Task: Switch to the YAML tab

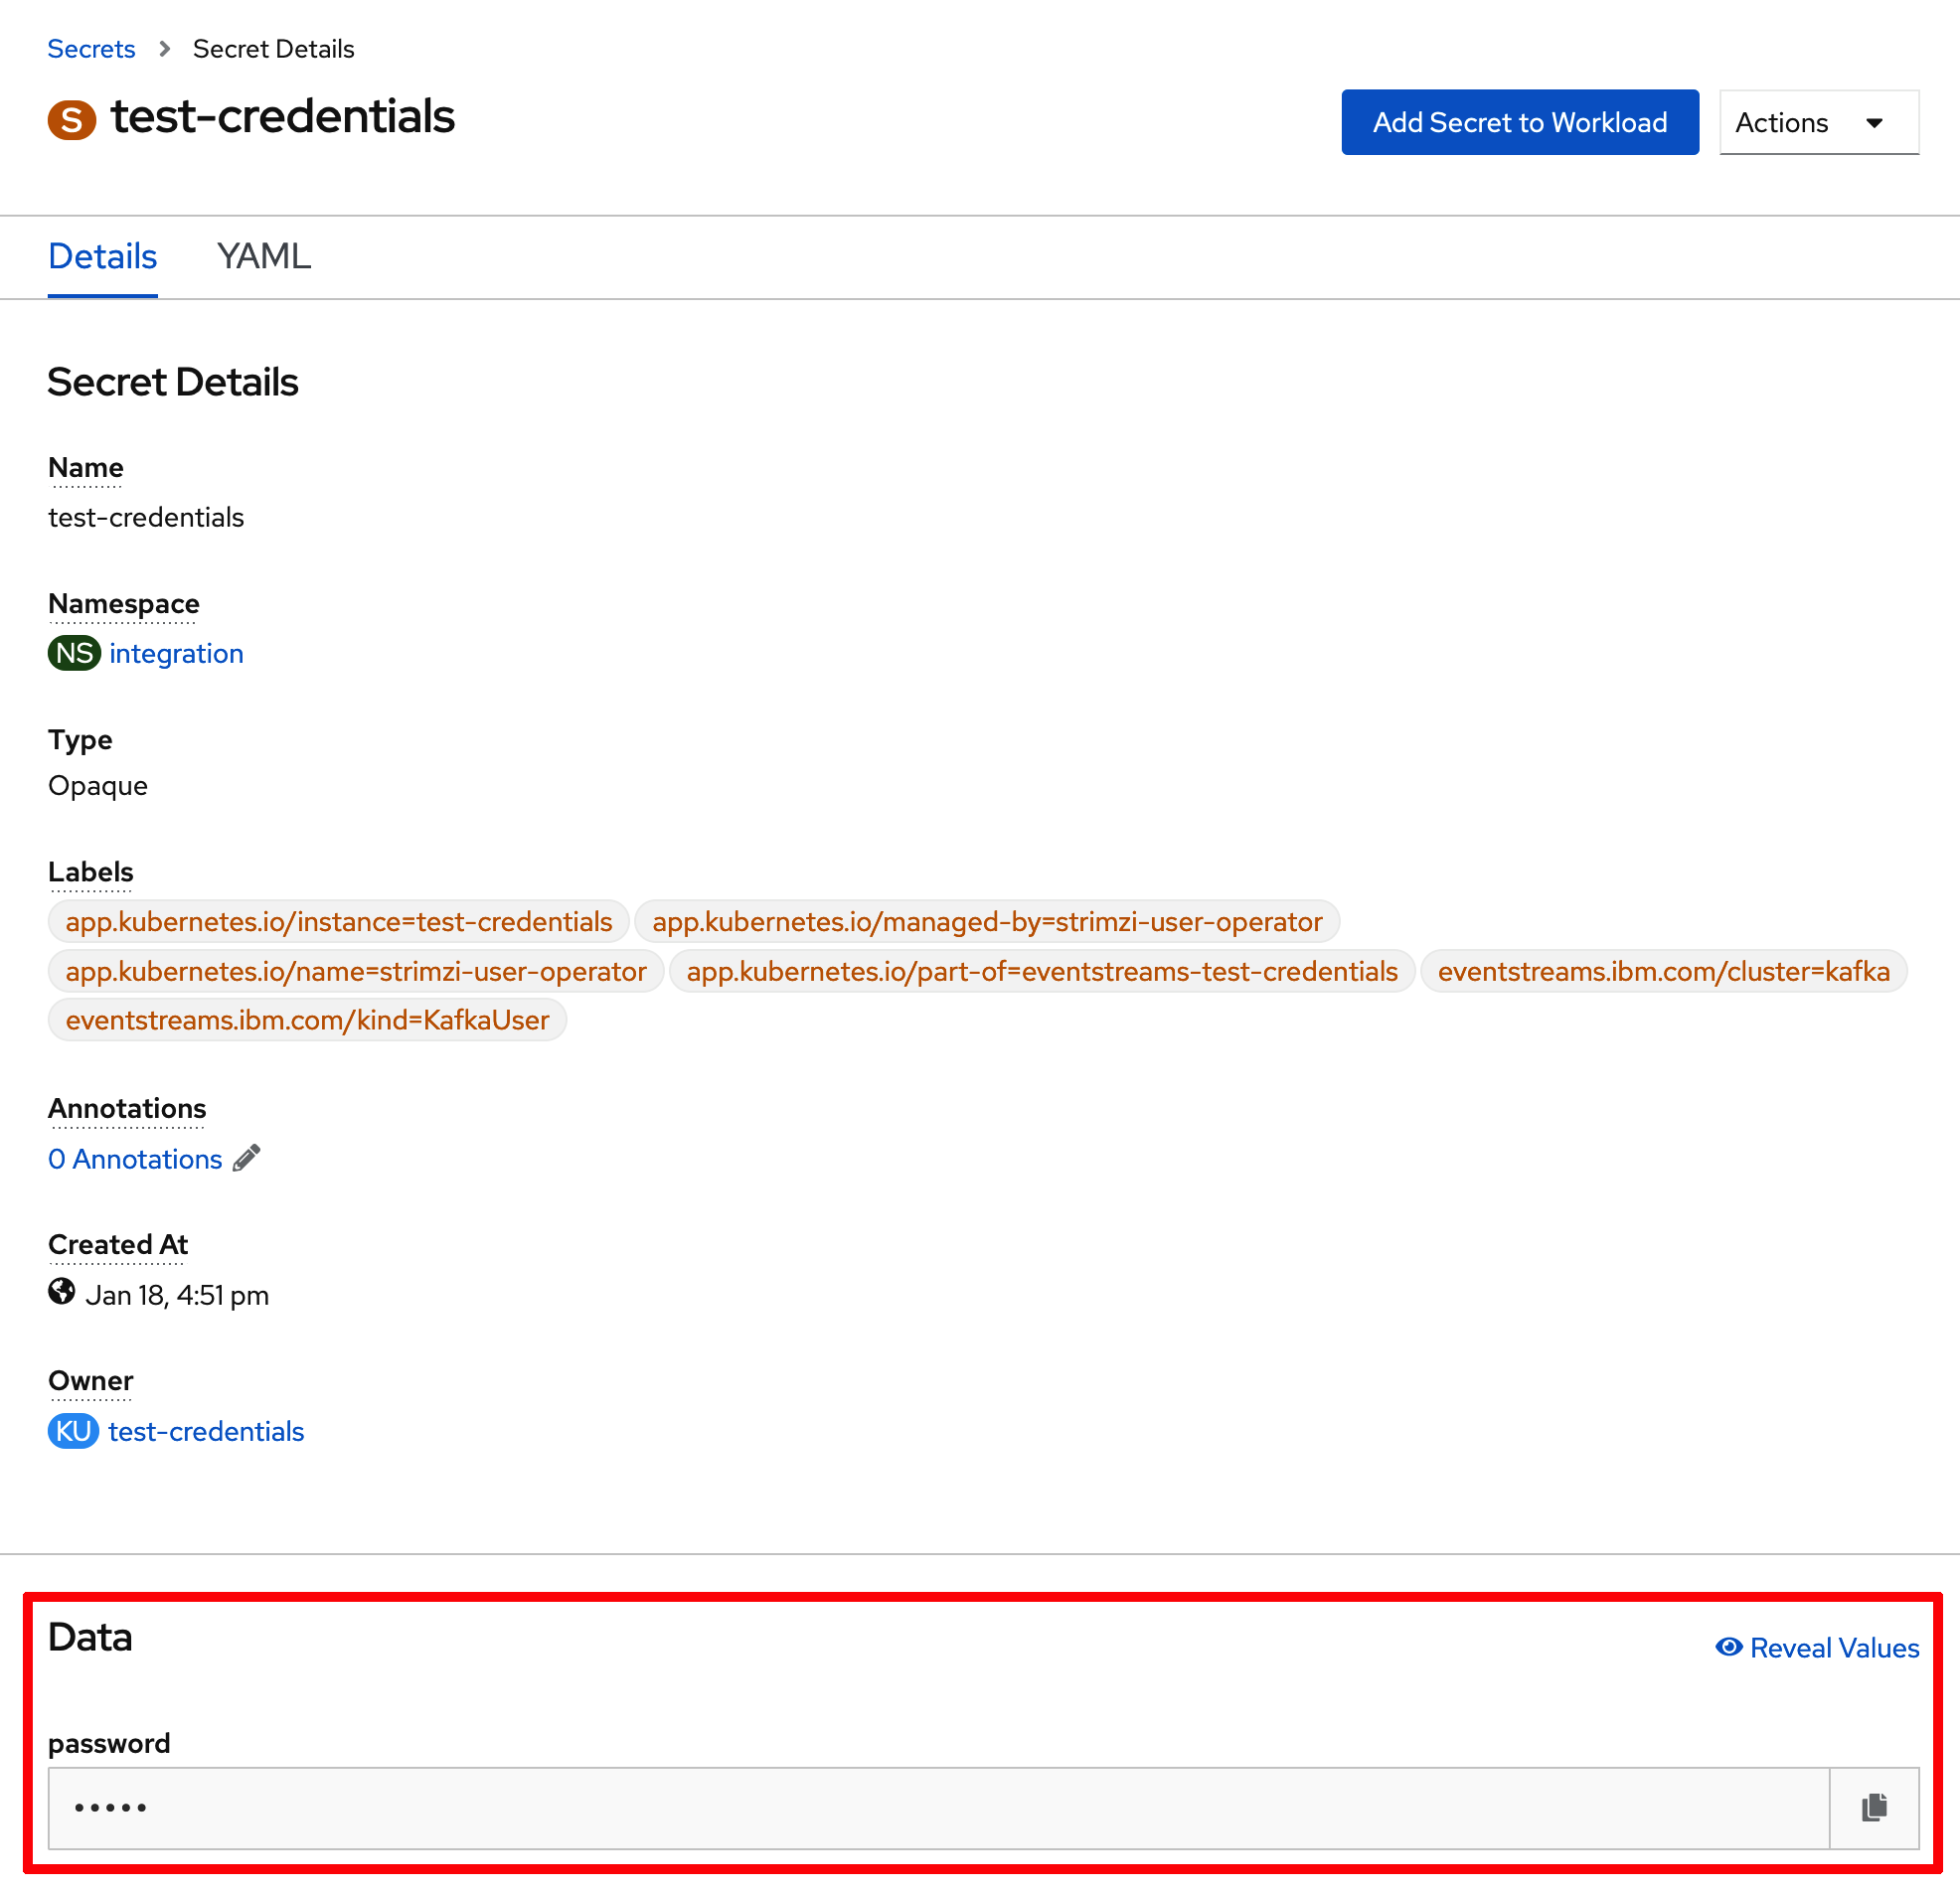Action: [264, 255]
